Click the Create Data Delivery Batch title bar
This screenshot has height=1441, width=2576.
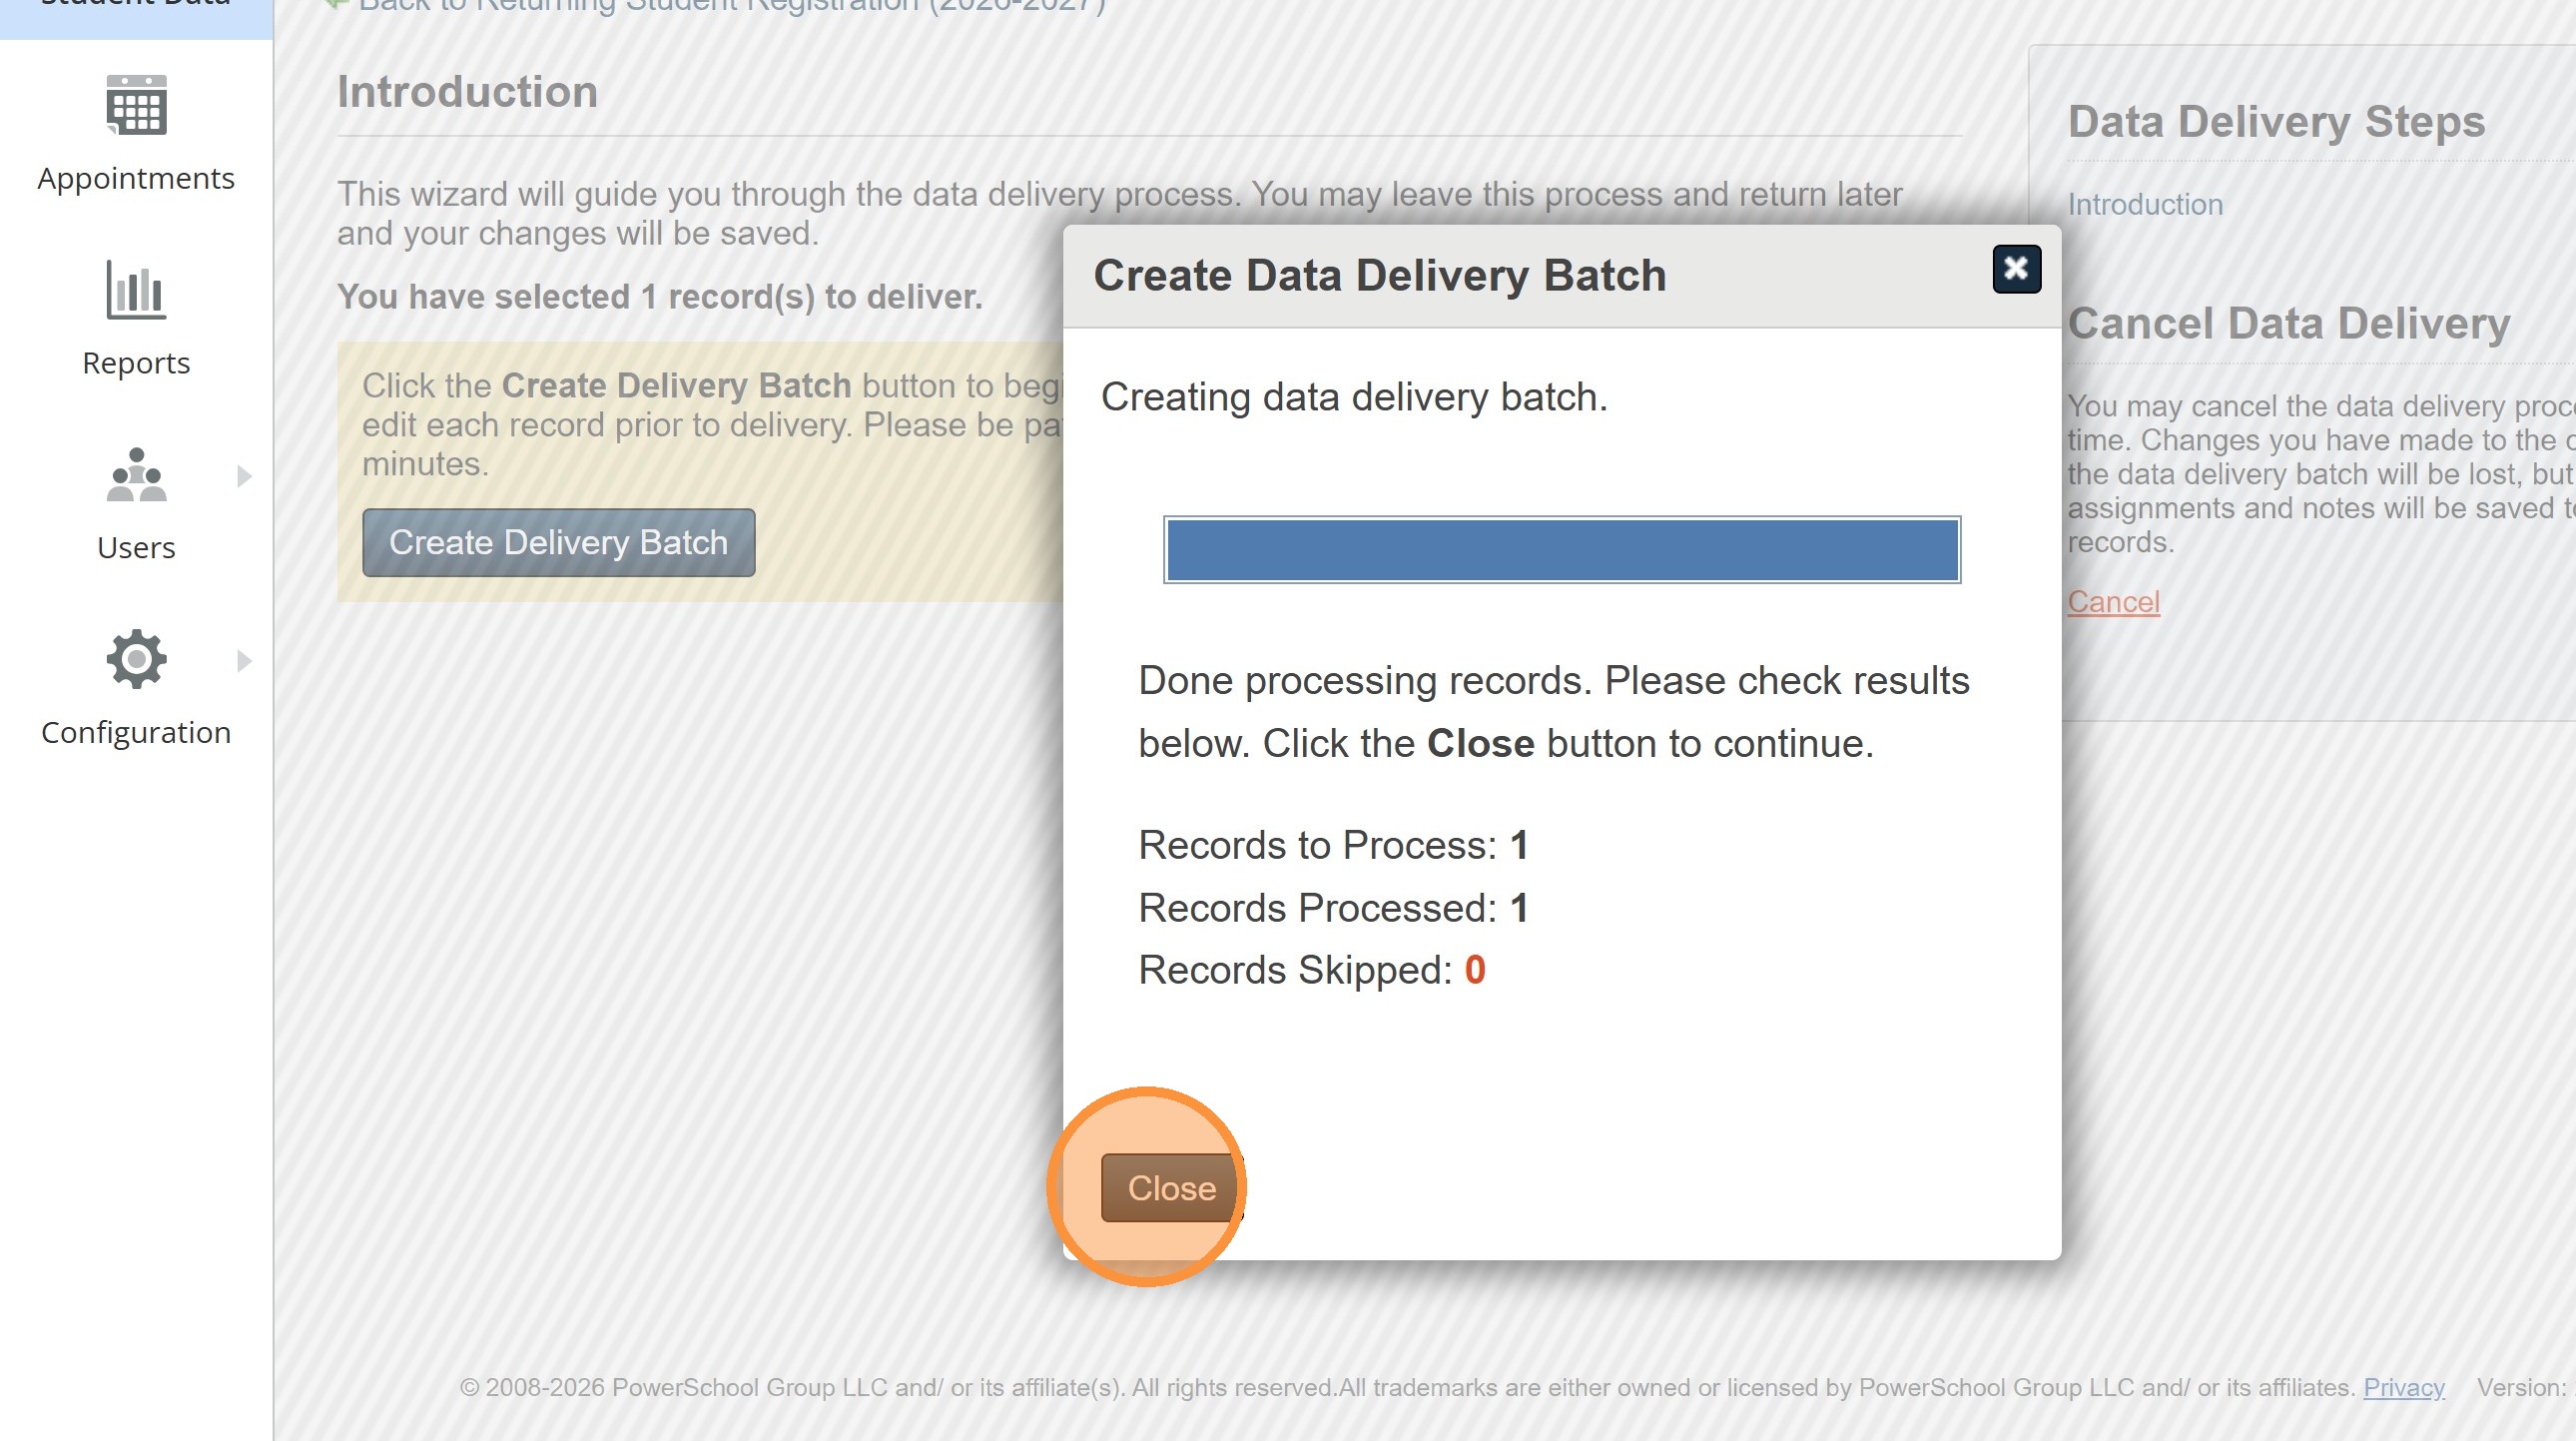click(x=1379, y=275)
